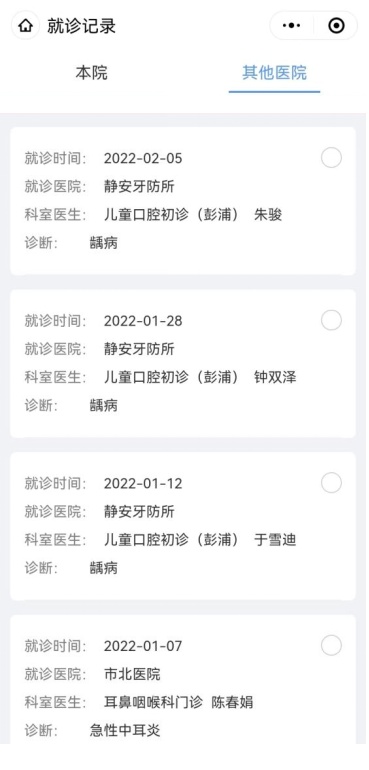Click 龋病 diagnosis in the 2022-01-12 record
Viewport: 369px width, 770px height.
pyautogui.click(x=104, y=568)
